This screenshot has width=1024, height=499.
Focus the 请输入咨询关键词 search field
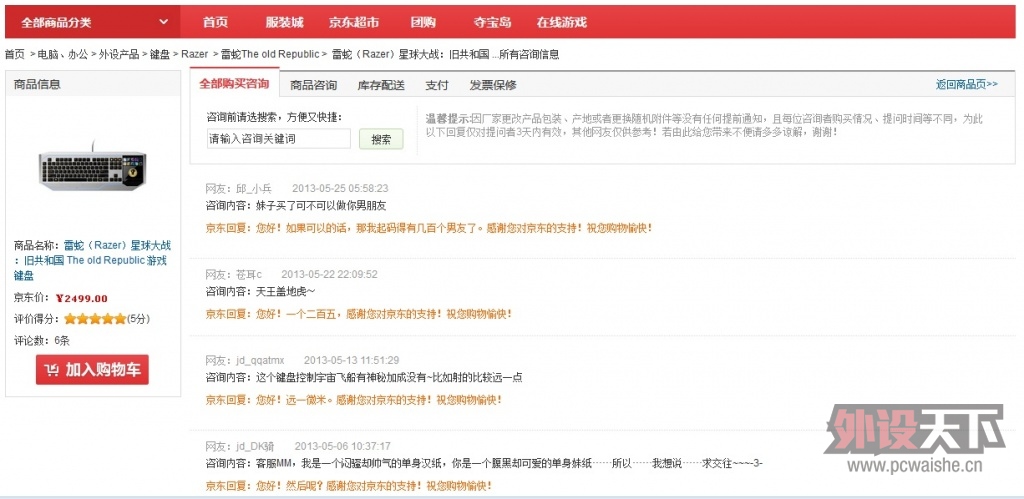[x=279, y=138]
